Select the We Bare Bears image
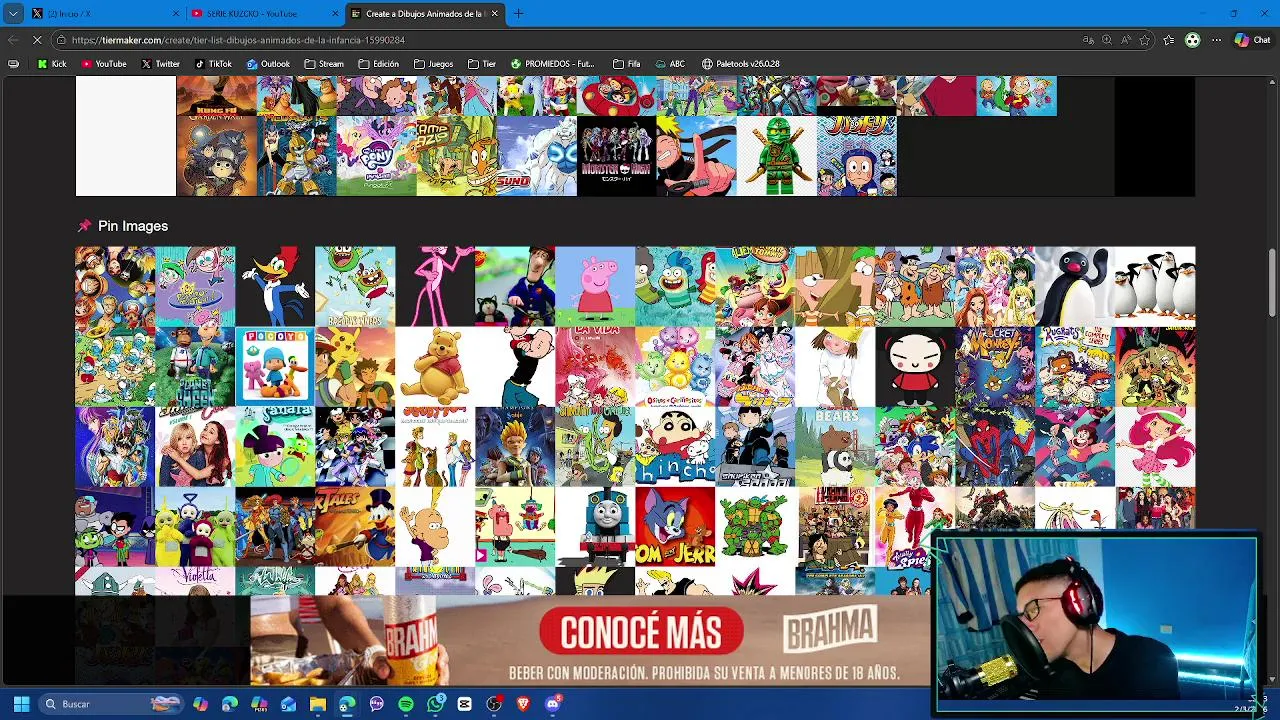 coord(835,447)
